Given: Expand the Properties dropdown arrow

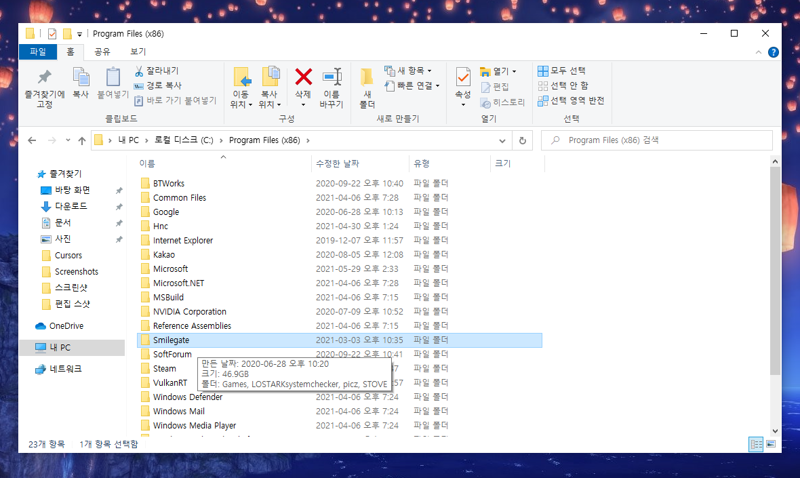Looking at the screenshot, I should pos(463,105).
